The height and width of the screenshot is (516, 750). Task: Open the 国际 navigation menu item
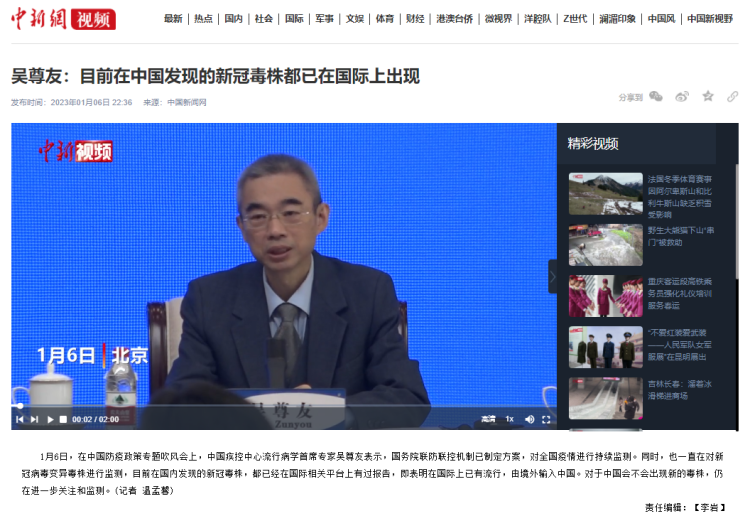(294, 19)
